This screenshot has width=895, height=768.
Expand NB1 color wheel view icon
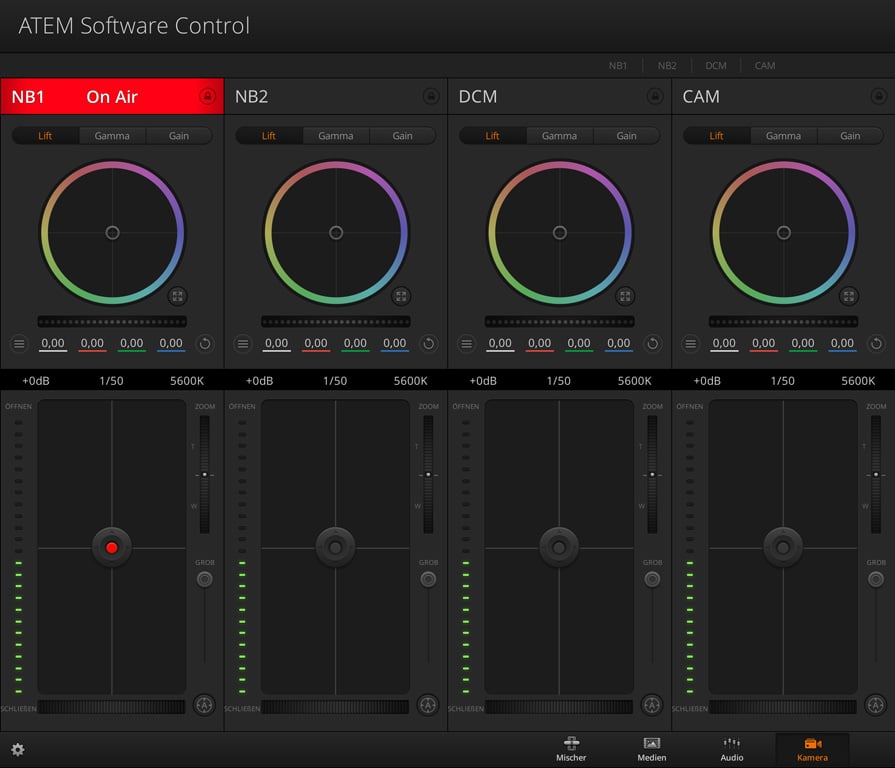click(177, 296)
